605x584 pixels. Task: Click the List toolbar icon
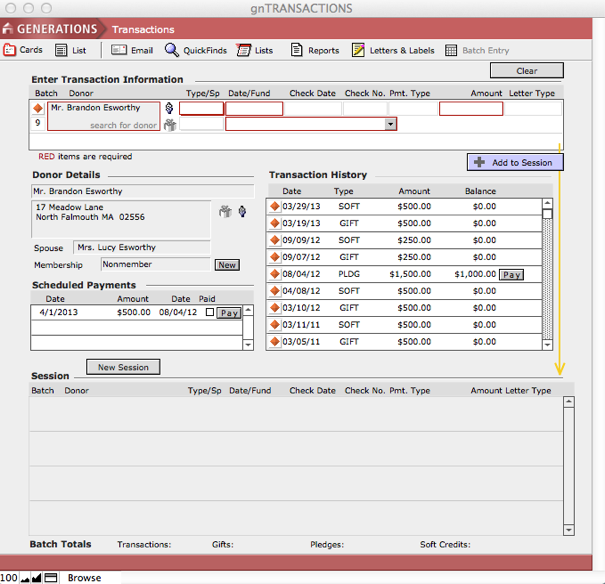[x=62, y=50]
